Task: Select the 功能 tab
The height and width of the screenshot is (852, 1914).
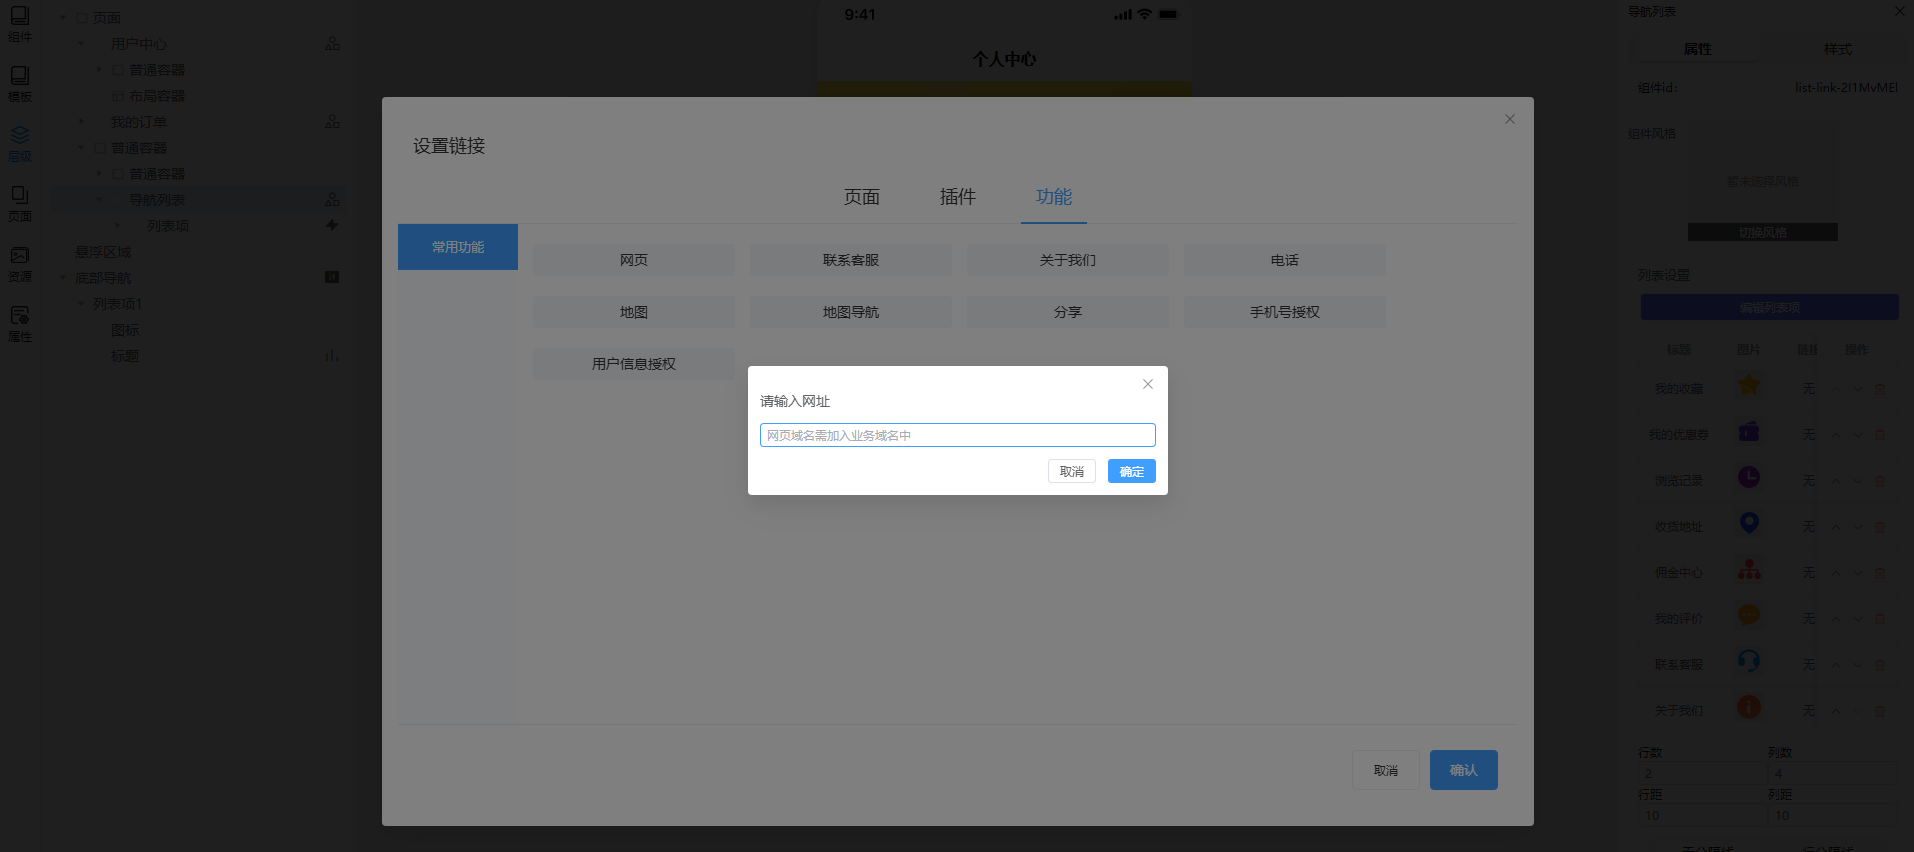Action: coord(1053,197)
